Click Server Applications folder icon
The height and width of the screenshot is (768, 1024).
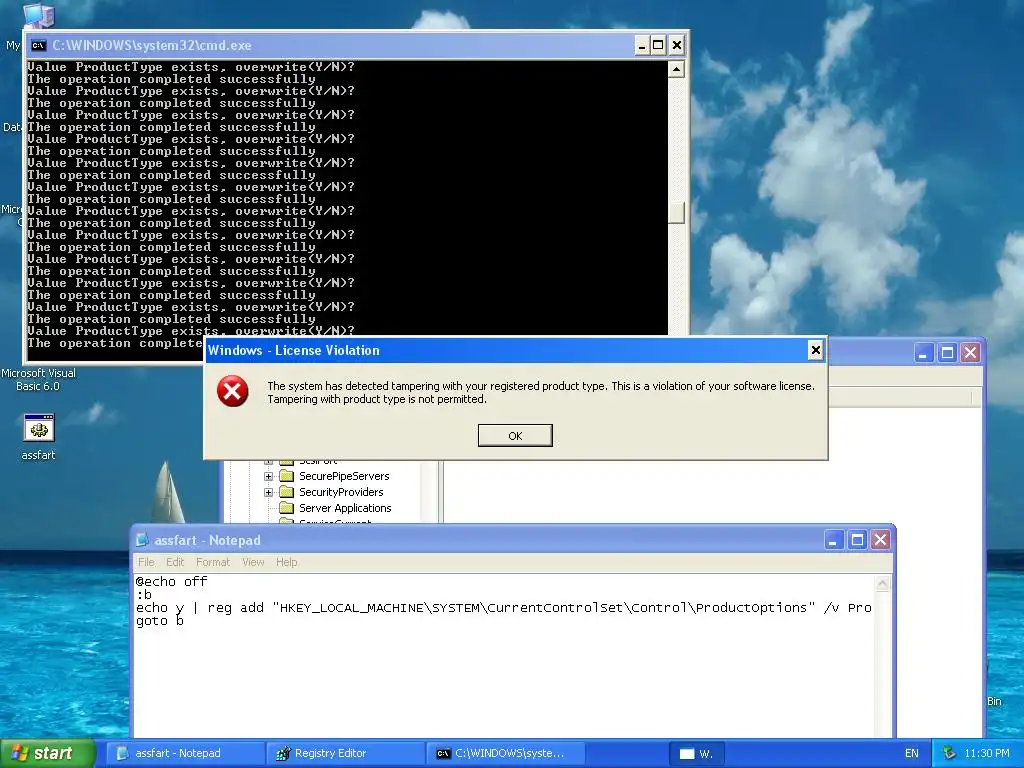click(287, 508)
